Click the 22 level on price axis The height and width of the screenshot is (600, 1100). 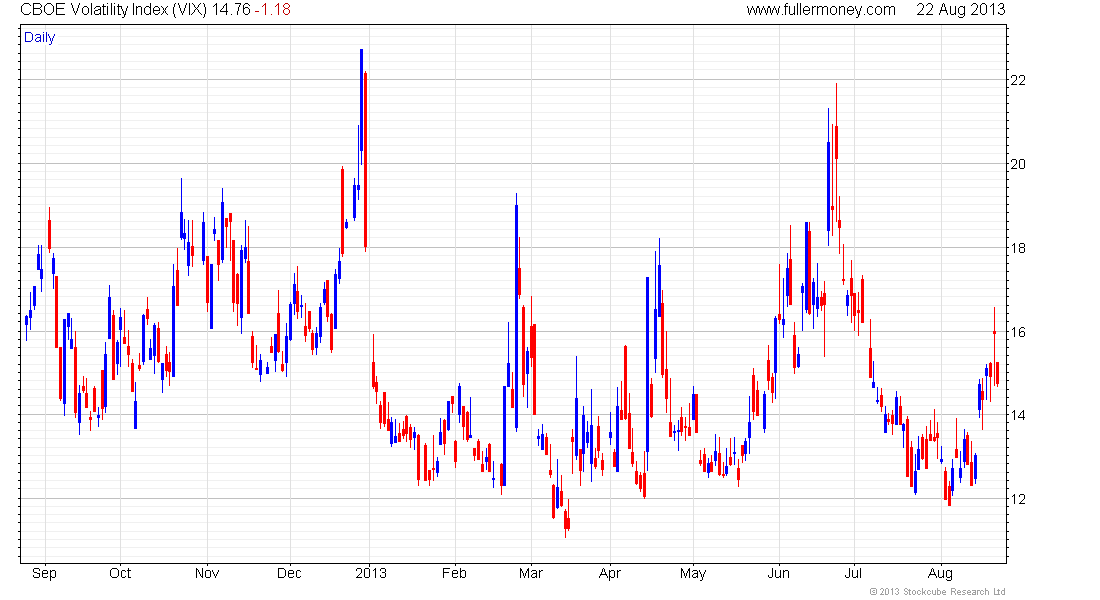pyautogui.click(x=1017, y=80)
